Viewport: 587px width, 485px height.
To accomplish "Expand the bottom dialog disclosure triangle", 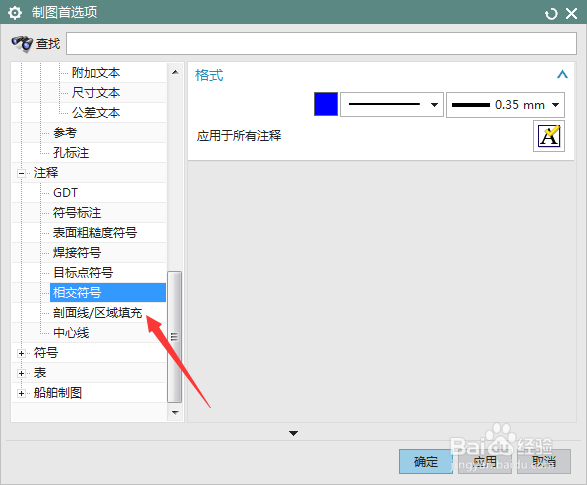I will click(x=294, y=433).
